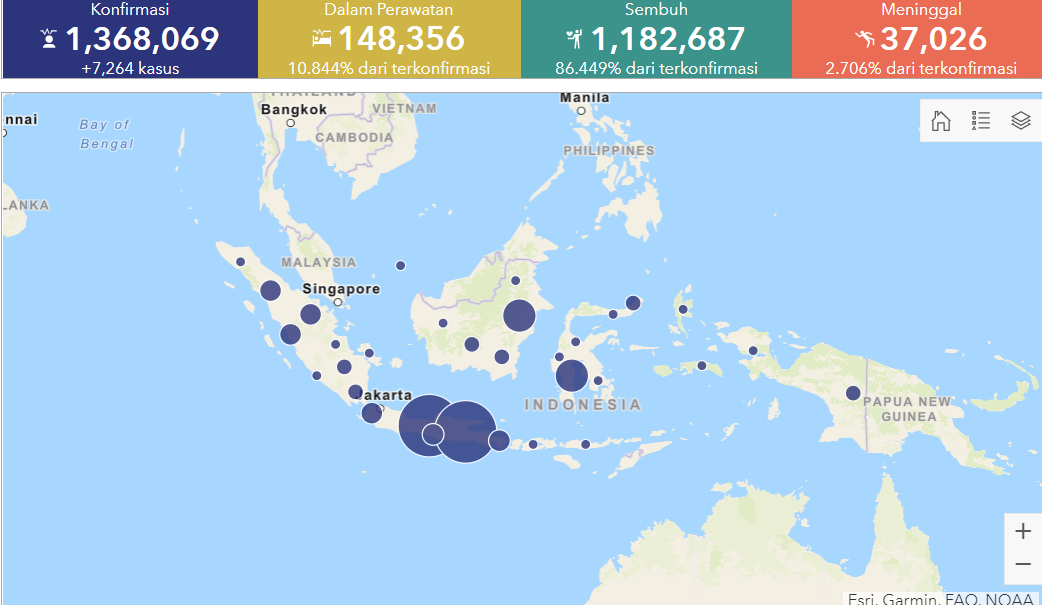Click the bed icon beside 148,356
This screenshot has height=605, width=1042.
pyautogui.click(x=322, y=40)
